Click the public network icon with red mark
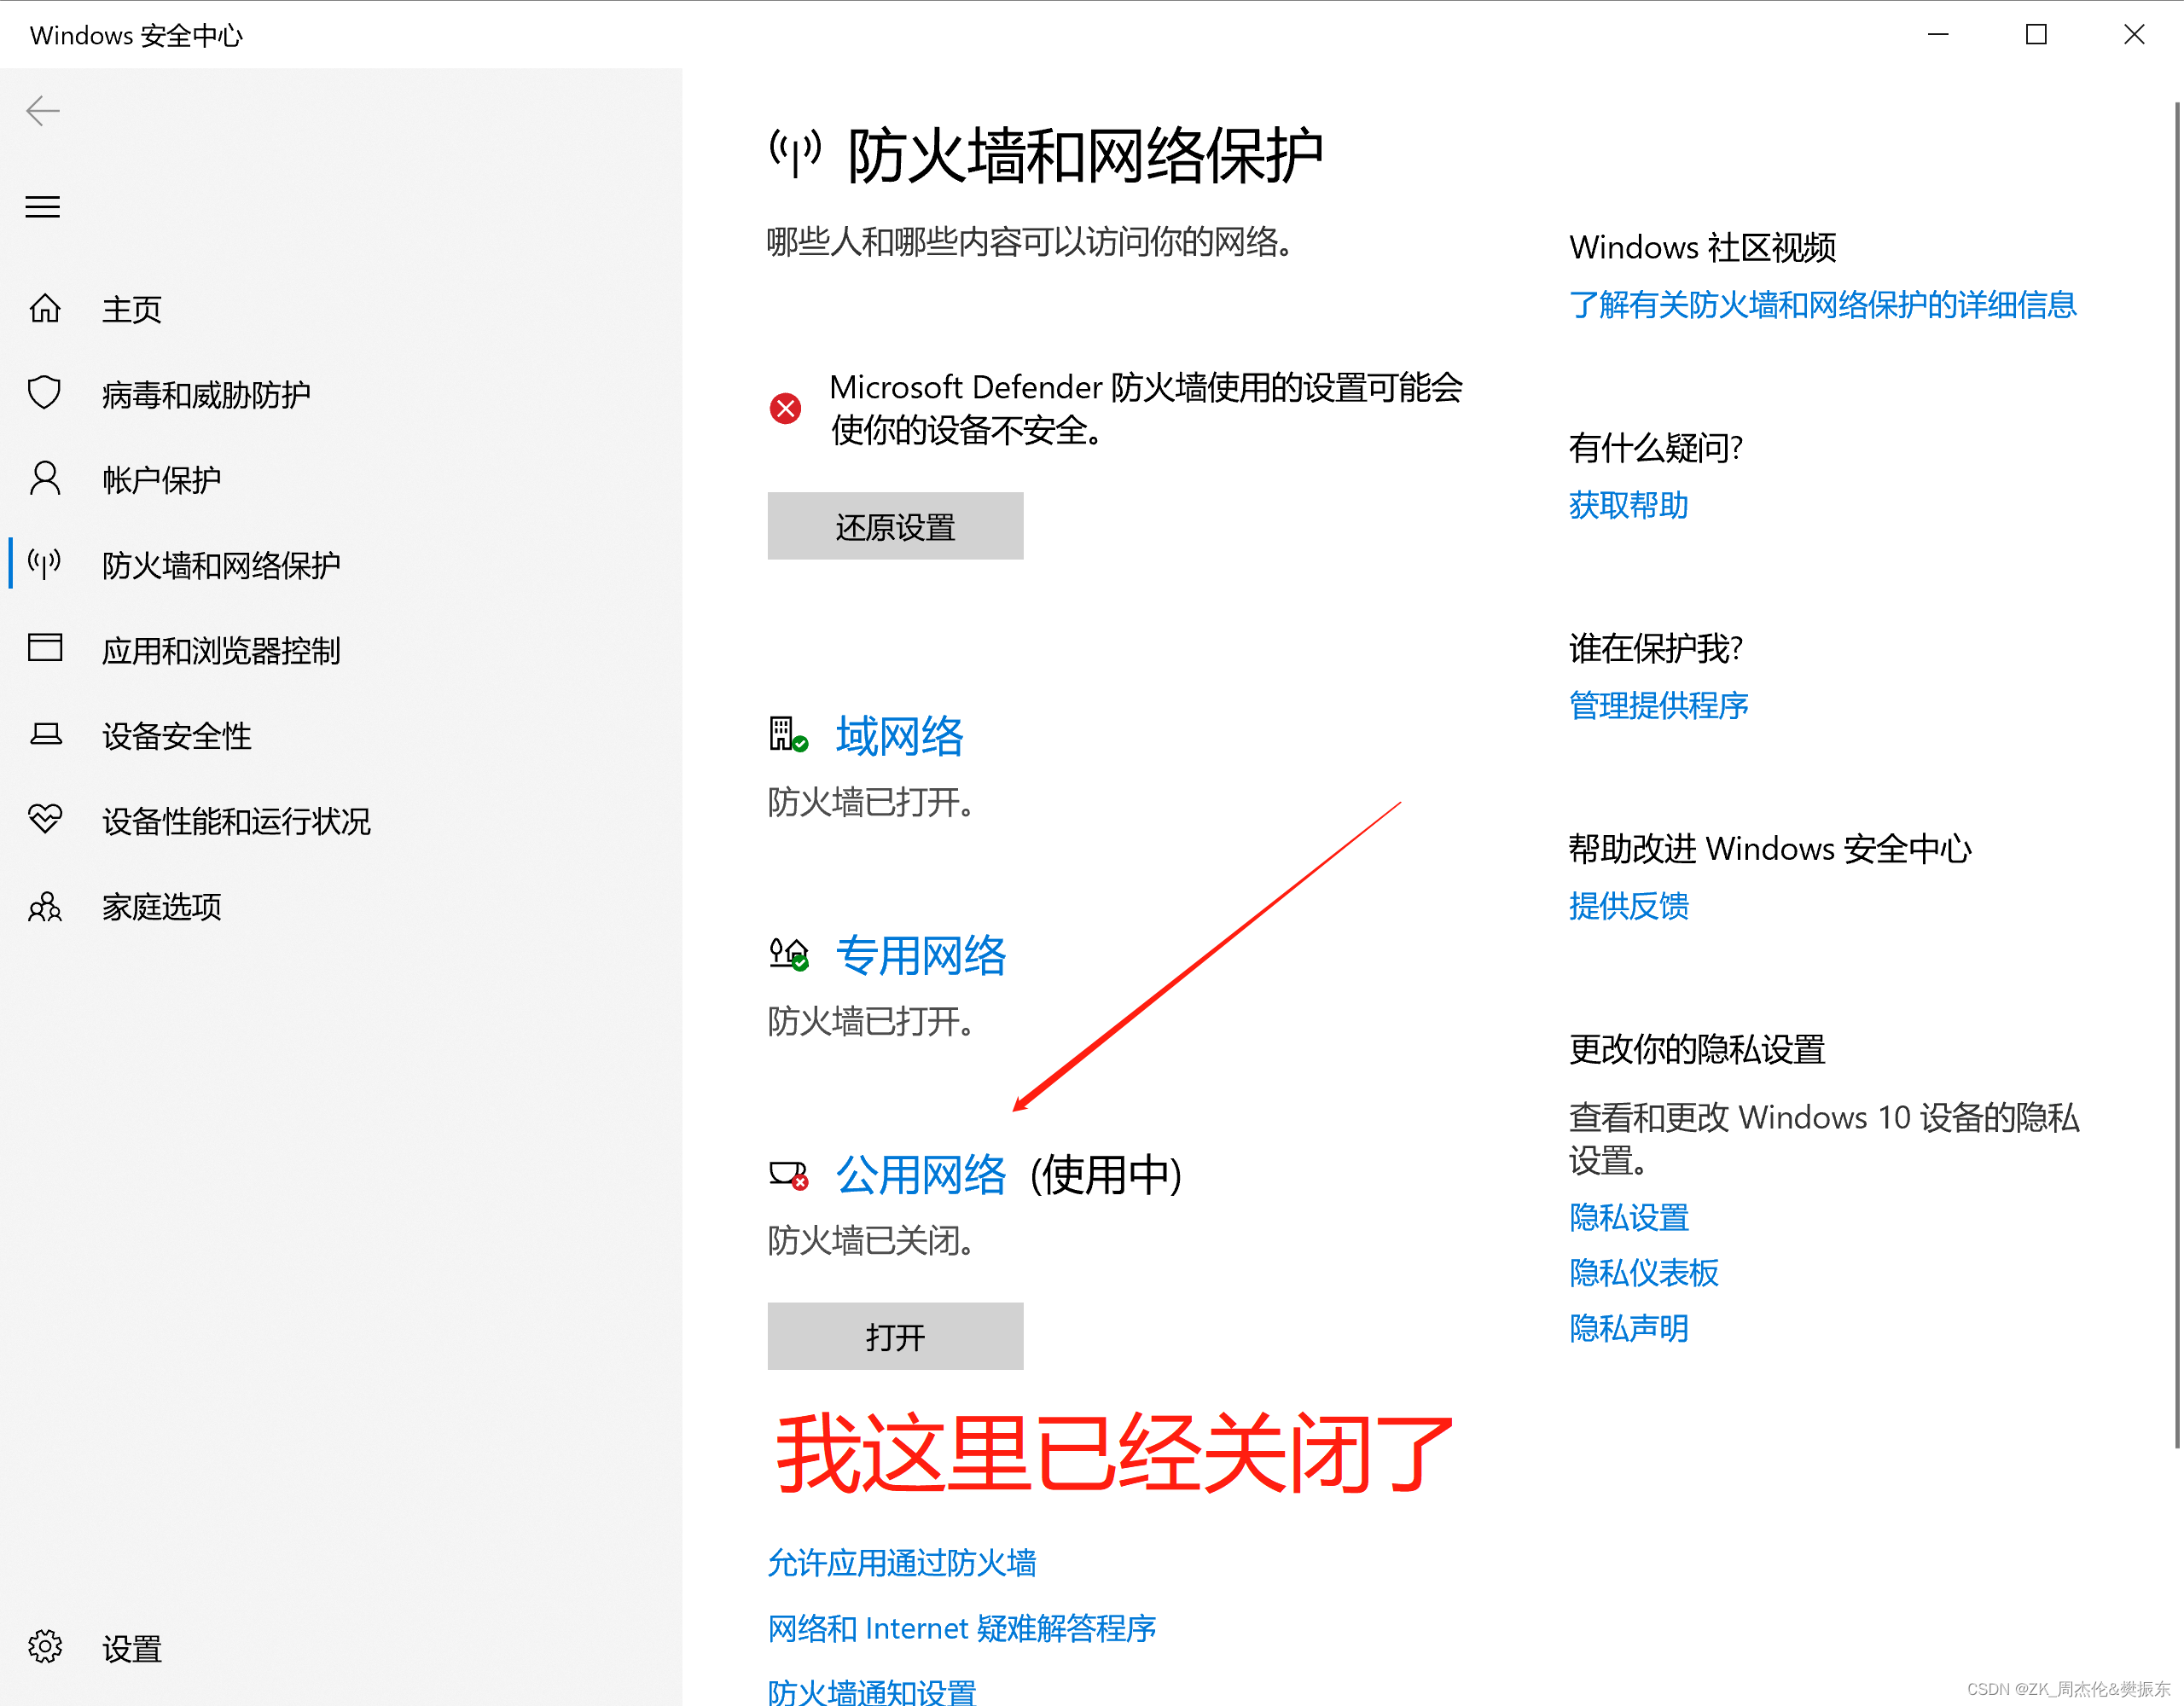 [x=788, y=1175]
